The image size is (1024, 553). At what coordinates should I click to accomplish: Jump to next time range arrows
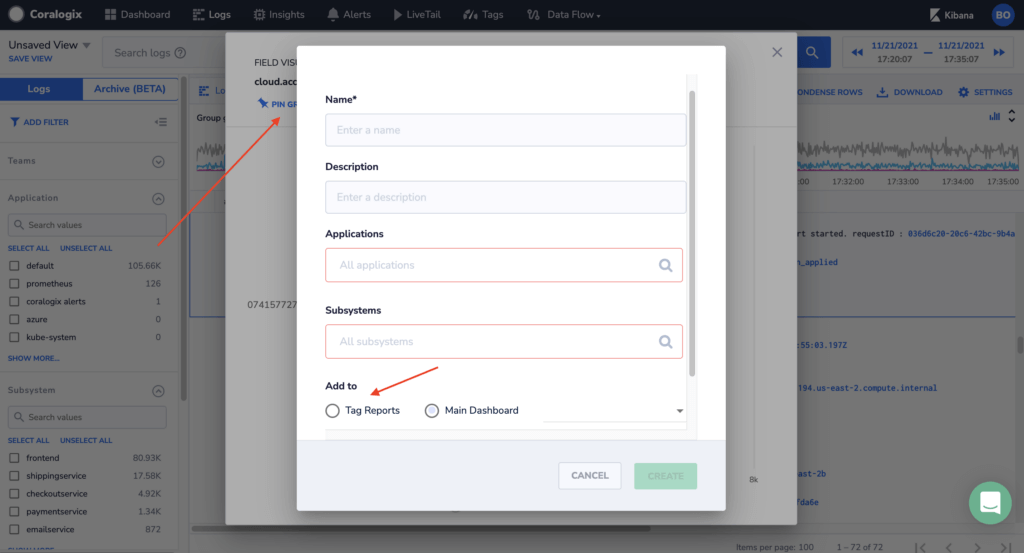click(x=999, y=52)
